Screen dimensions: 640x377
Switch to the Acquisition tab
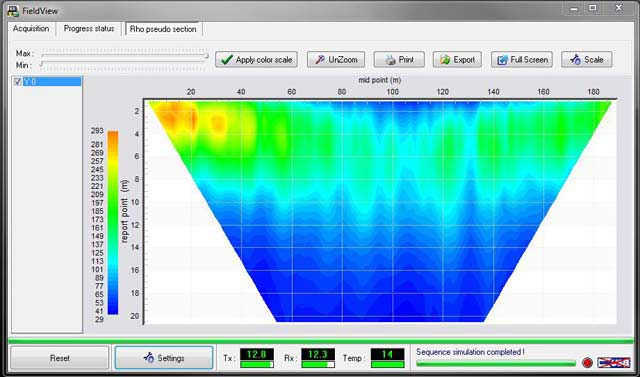pos(31,29)
